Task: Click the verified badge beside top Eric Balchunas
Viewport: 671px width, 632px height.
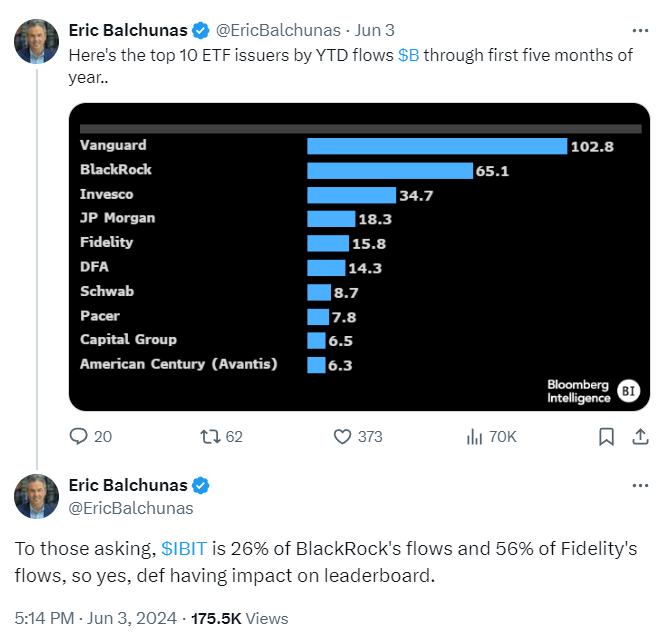Action: (200, 31)
